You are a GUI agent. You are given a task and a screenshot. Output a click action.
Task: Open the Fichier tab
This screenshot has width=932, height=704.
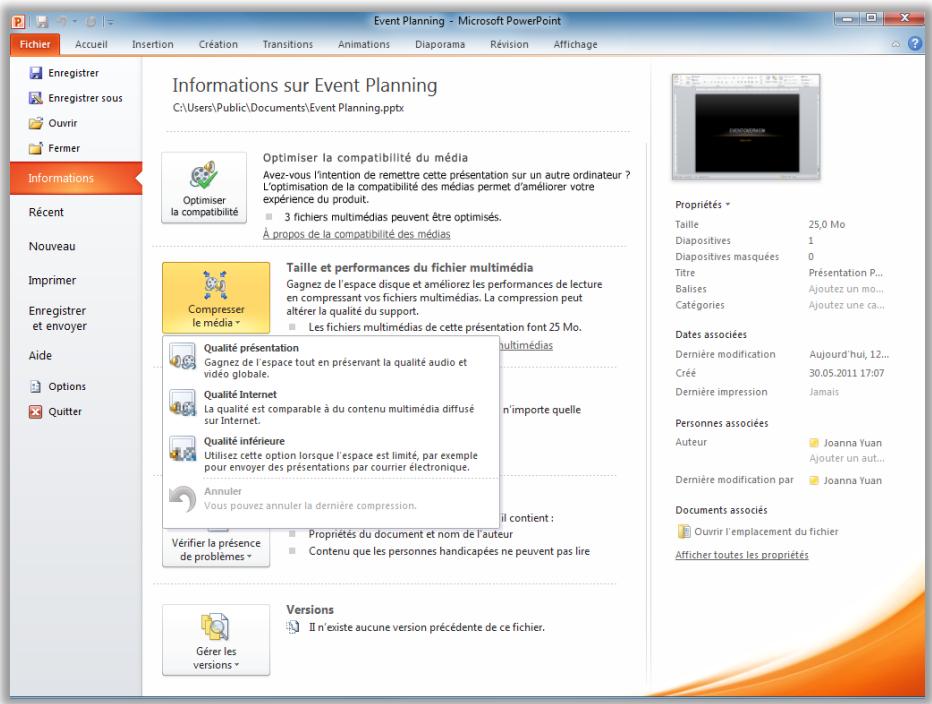click(35, 44)
